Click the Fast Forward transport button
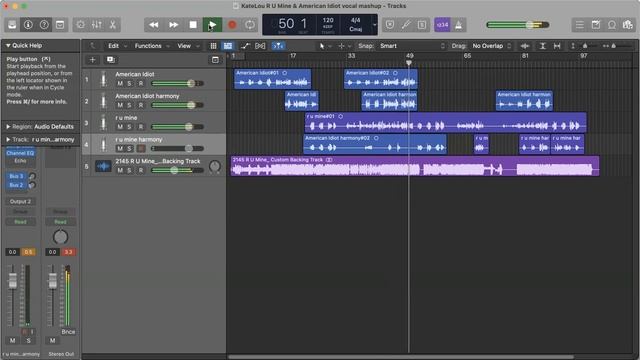The height and width of the screenshot is (360, 640). (x=173, y=25)
